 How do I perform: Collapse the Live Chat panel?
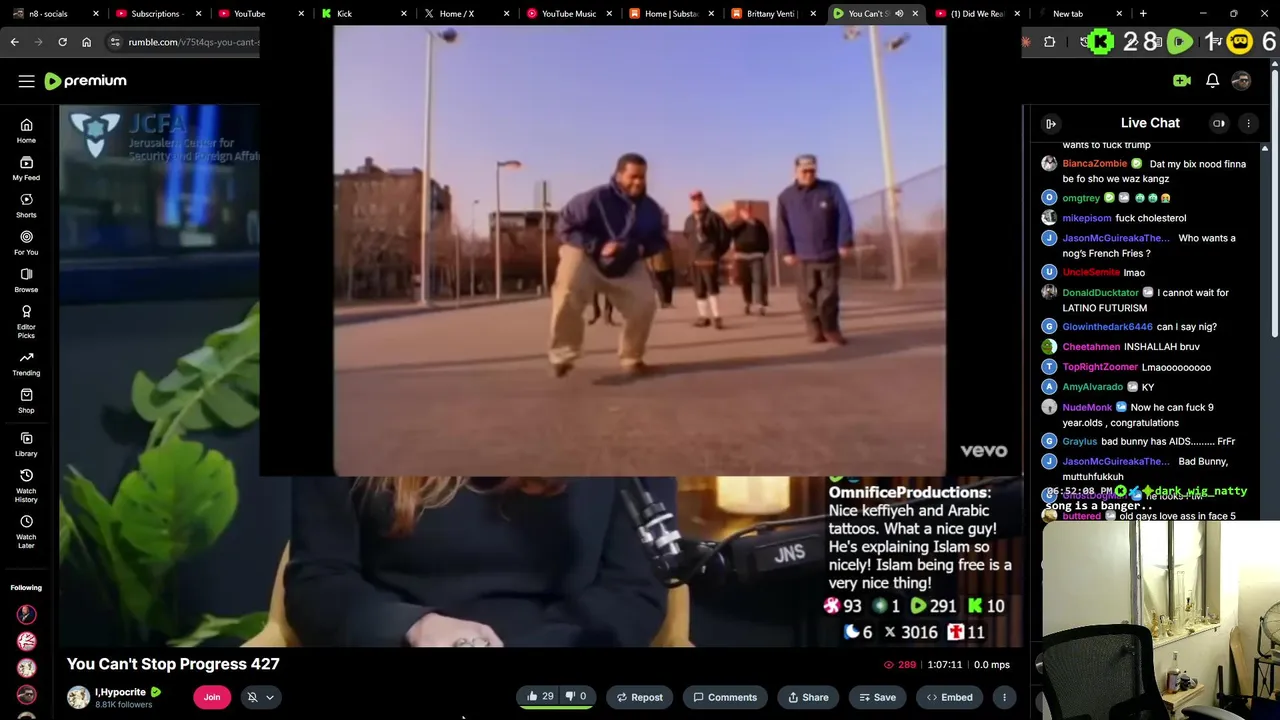1051,123
